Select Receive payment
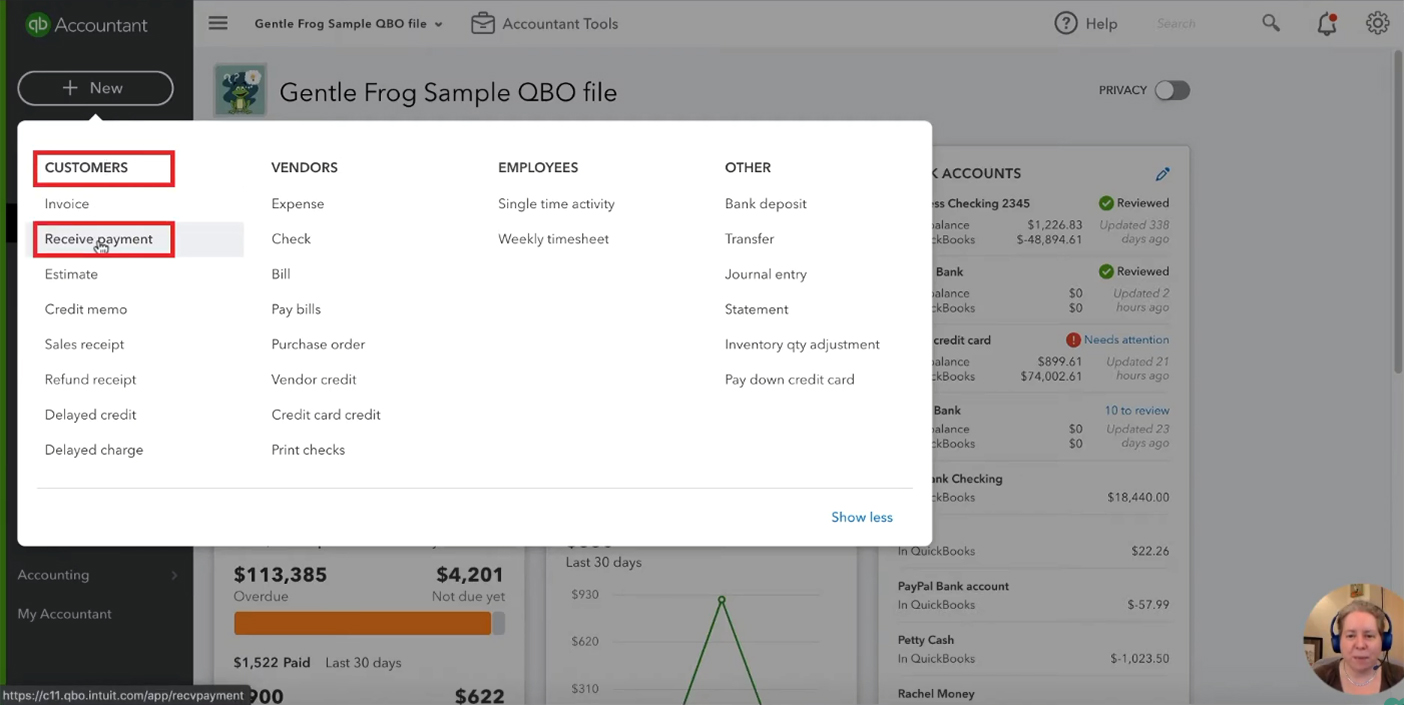The height and width of the screenshot is (705, 1404). click(x=99, y=239)
